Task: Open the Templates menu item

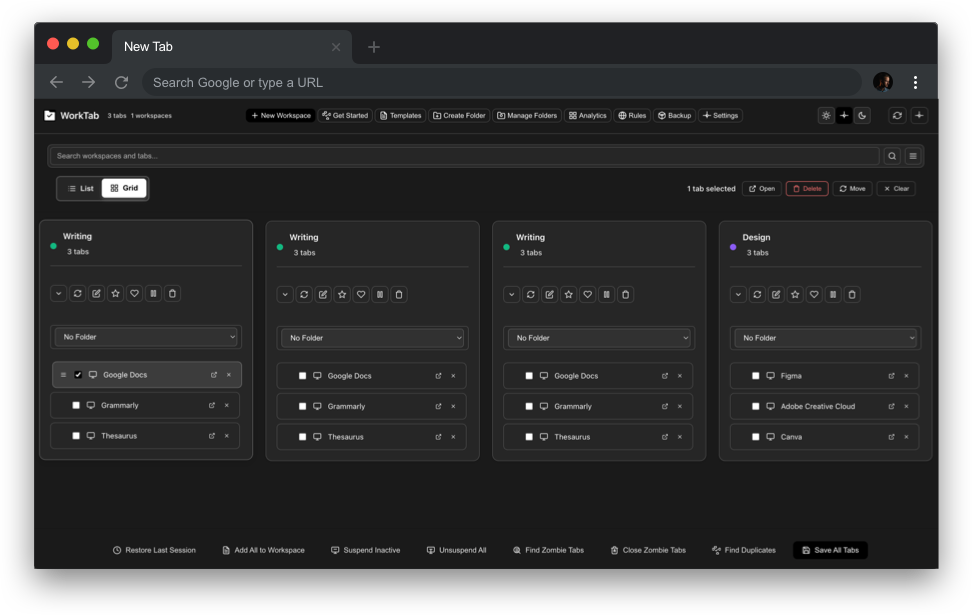Action: [x=400, y=115]
